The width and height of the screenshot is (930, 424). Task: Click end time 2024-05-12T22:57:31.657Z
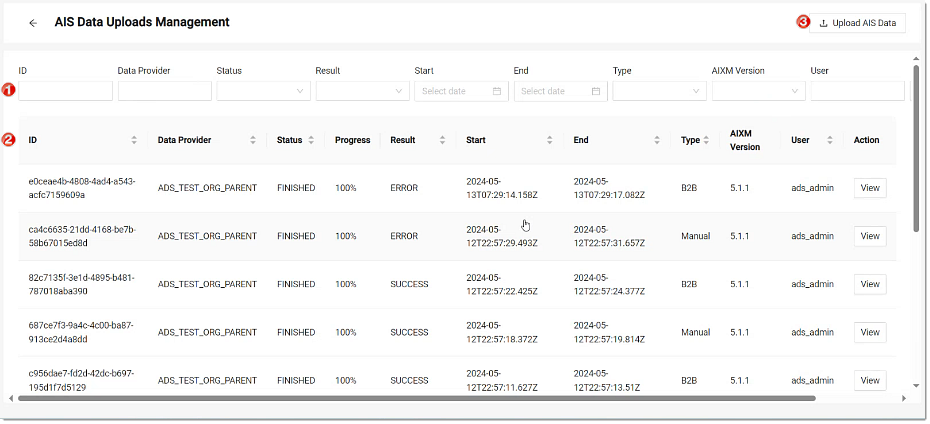pyautogui.click(x=609, y=236)
